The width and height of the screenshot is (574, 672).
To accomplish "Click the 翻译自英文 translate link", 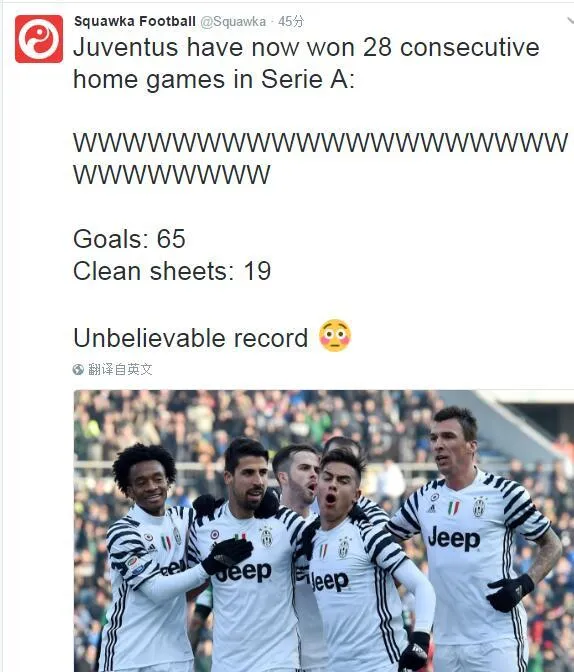I will point(120,369).
